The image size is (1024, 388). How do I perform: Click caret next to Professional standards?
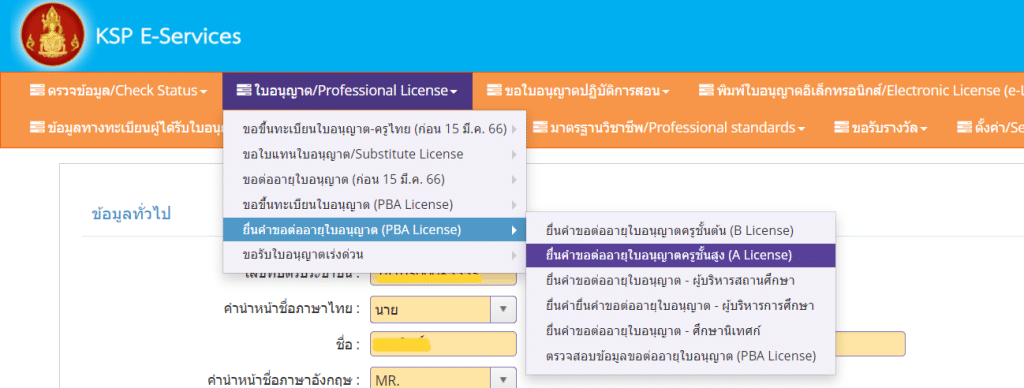[801, 128]
